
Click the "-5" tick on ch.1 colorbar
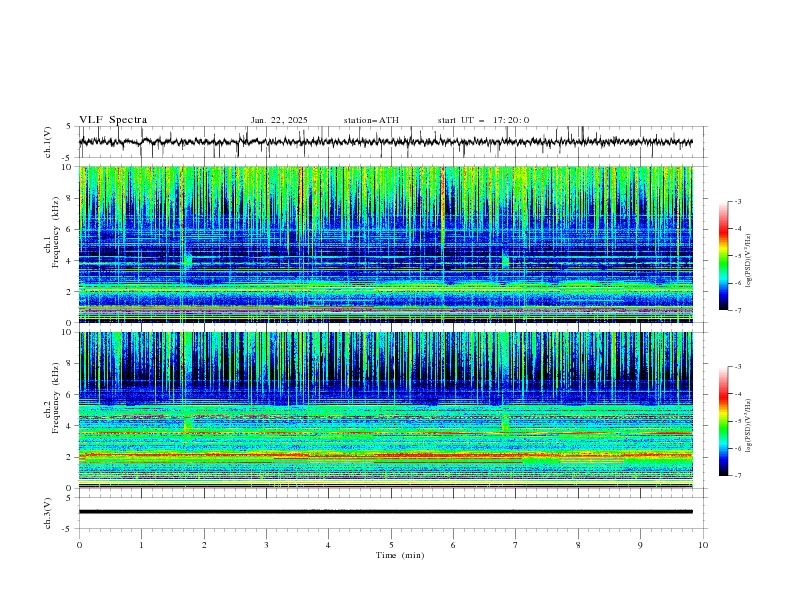[x=737, y=256]
